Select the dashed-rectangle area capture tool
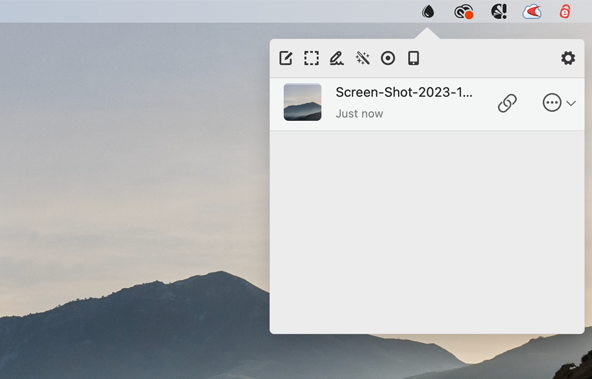The height and width of the screenshot is (379, 592). 311,59
